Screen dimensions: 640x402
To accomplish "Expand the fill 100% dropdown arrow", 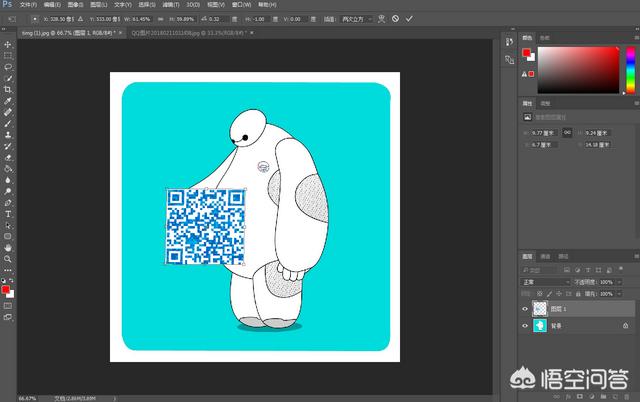I will 620,294.
